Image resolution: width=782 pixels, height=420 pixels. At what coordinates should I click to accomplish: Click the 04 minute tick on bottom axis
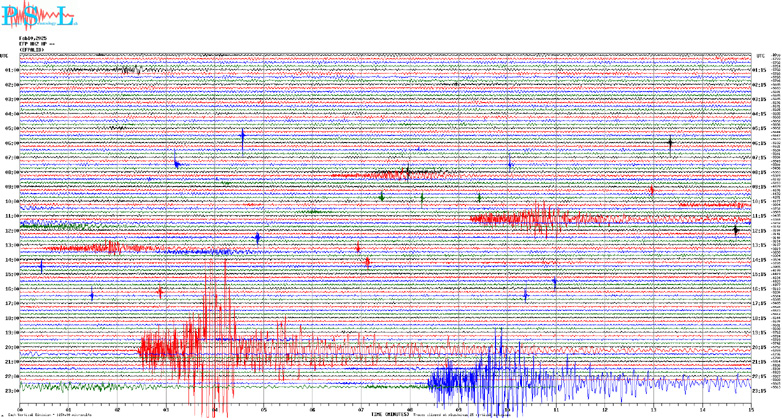[214, 408]
